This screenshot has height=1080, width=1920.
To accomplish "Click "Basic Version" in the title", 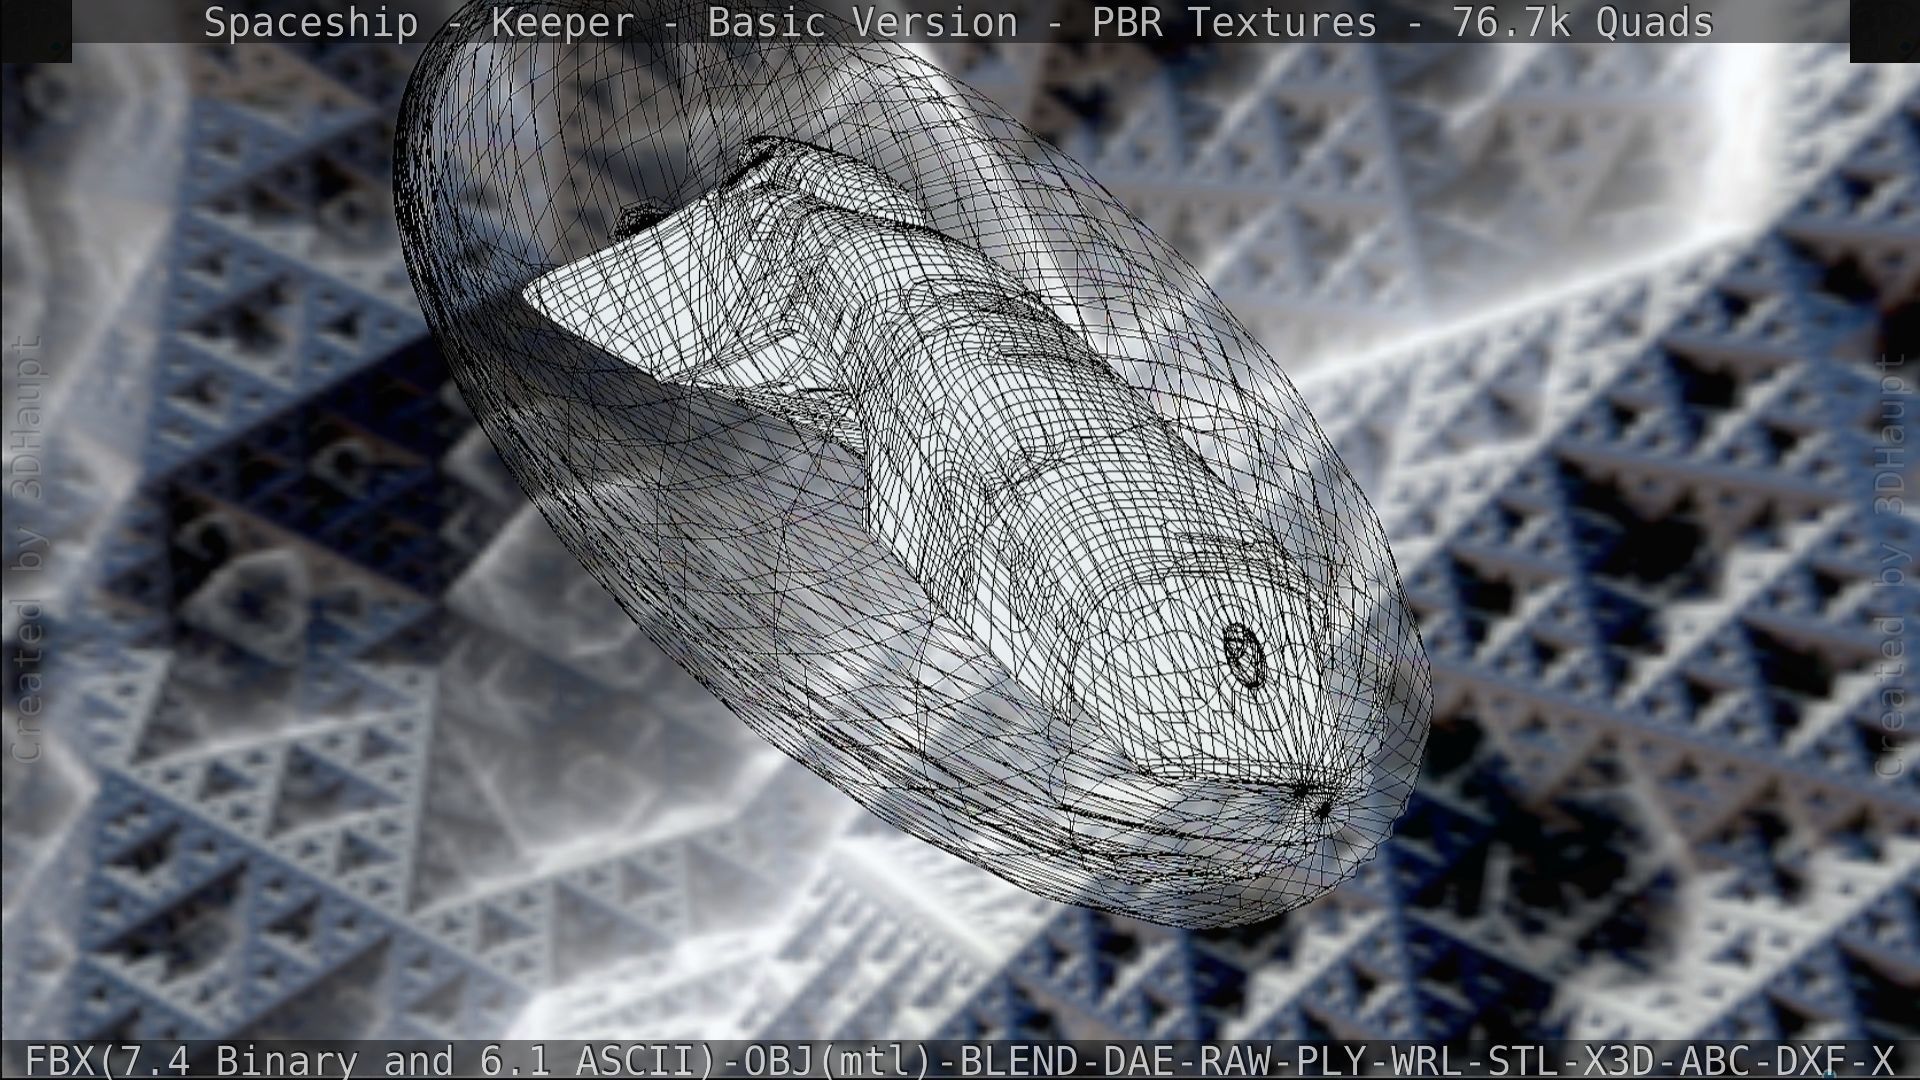I will (862, 22).
